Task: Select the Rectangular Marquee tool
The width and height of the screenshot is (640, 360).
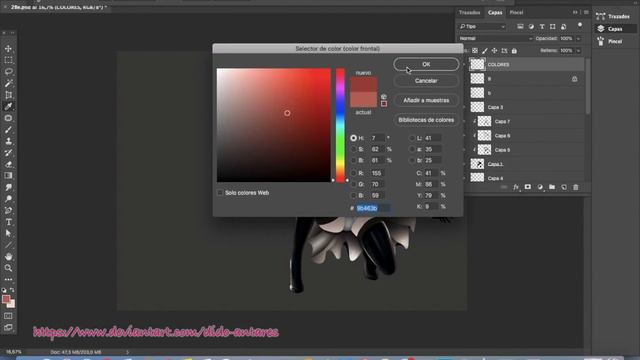Action: pos(8,60)
